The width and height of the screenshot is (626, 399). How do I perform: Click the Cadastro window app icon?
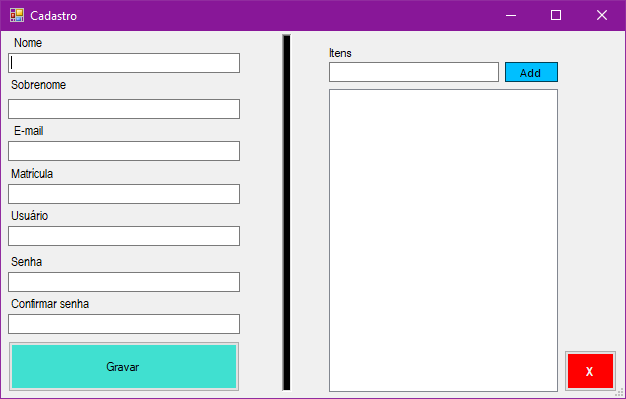(17, 15)
